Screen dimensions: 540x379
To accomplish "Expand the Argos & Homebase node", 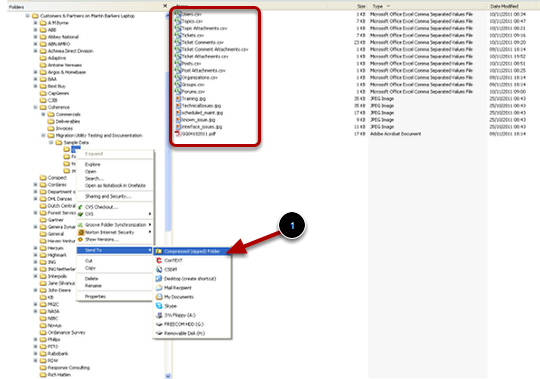I will [35, 72].
